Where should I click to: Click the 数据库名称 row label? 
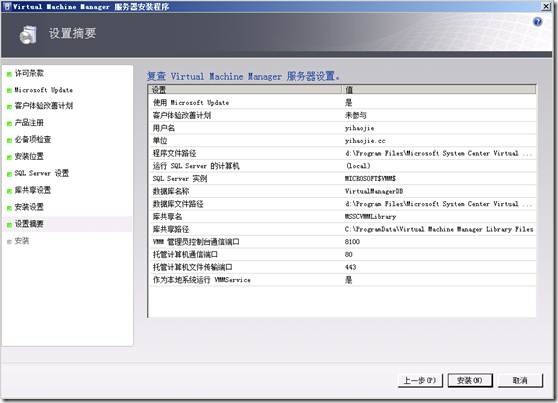(171, 192)
